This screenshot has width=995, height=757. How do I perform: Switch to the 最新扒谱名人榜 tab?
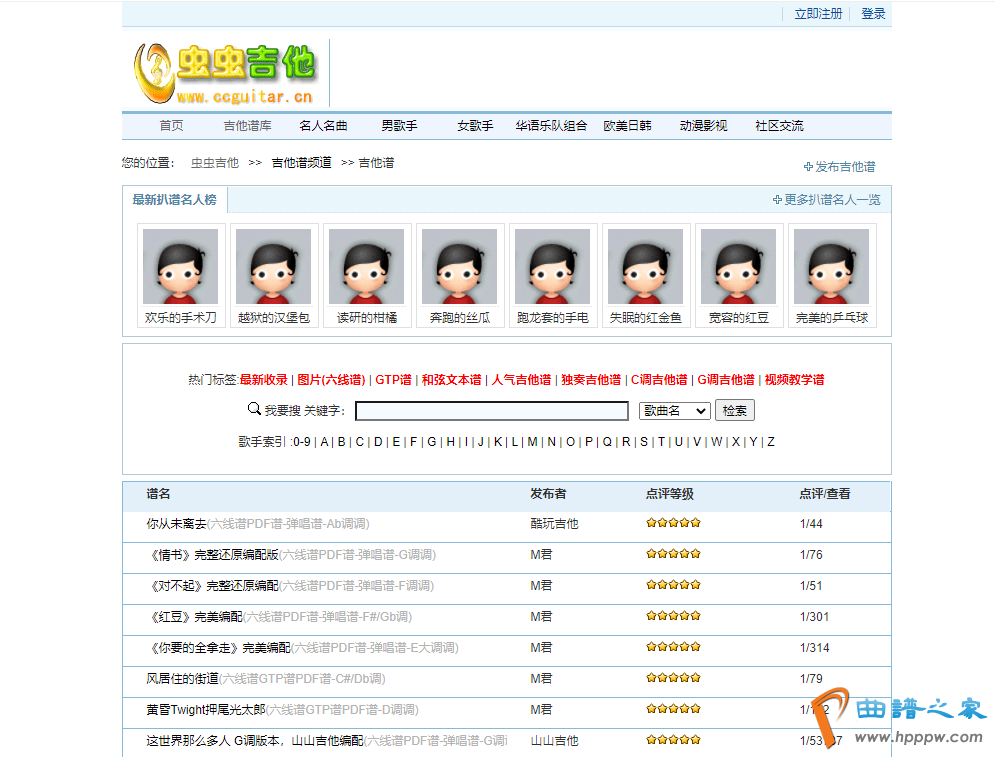tap(174, 200)
